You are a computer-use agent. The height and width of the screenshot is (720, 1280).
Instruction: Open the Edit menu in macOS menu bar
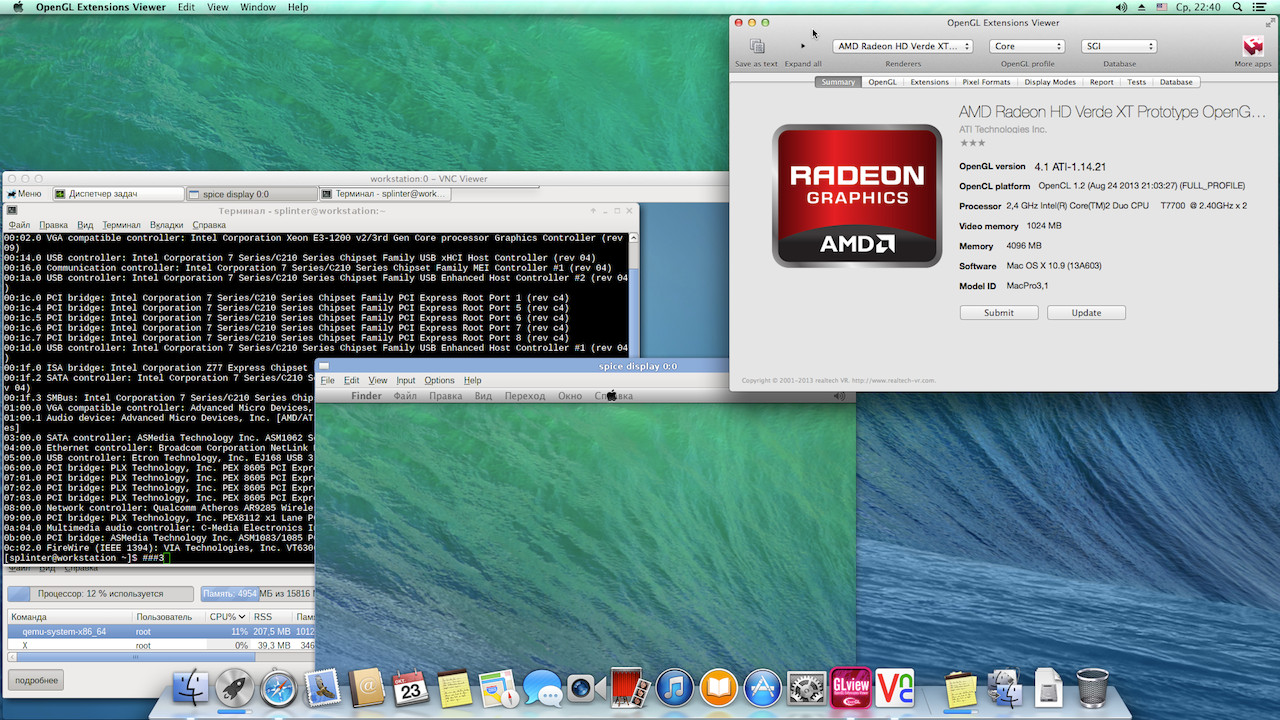click(x=186, y=7)
